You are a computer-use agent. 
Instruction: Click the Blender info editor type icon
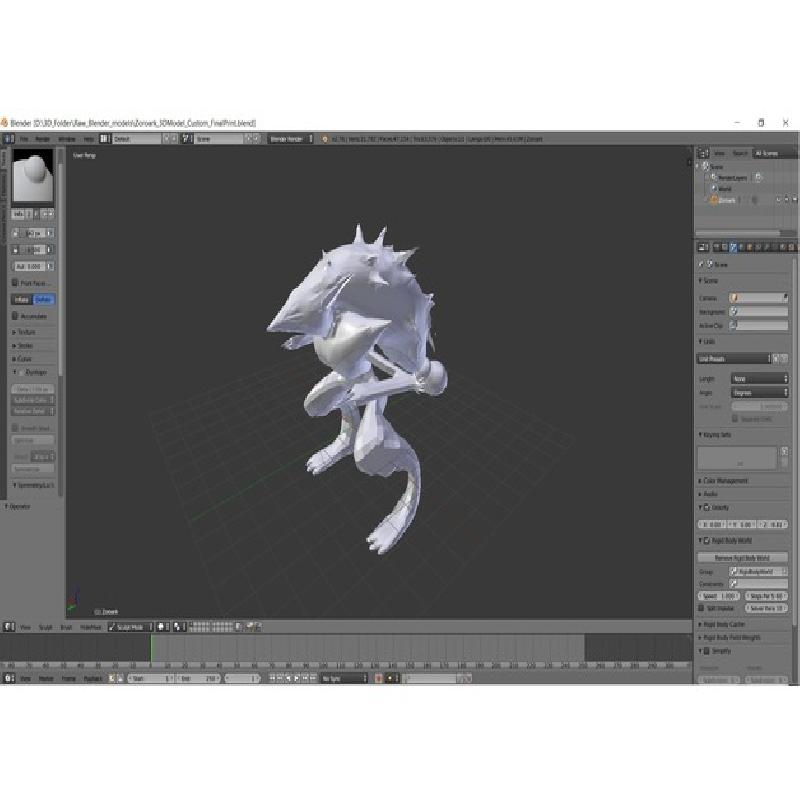tap(8, 139)
